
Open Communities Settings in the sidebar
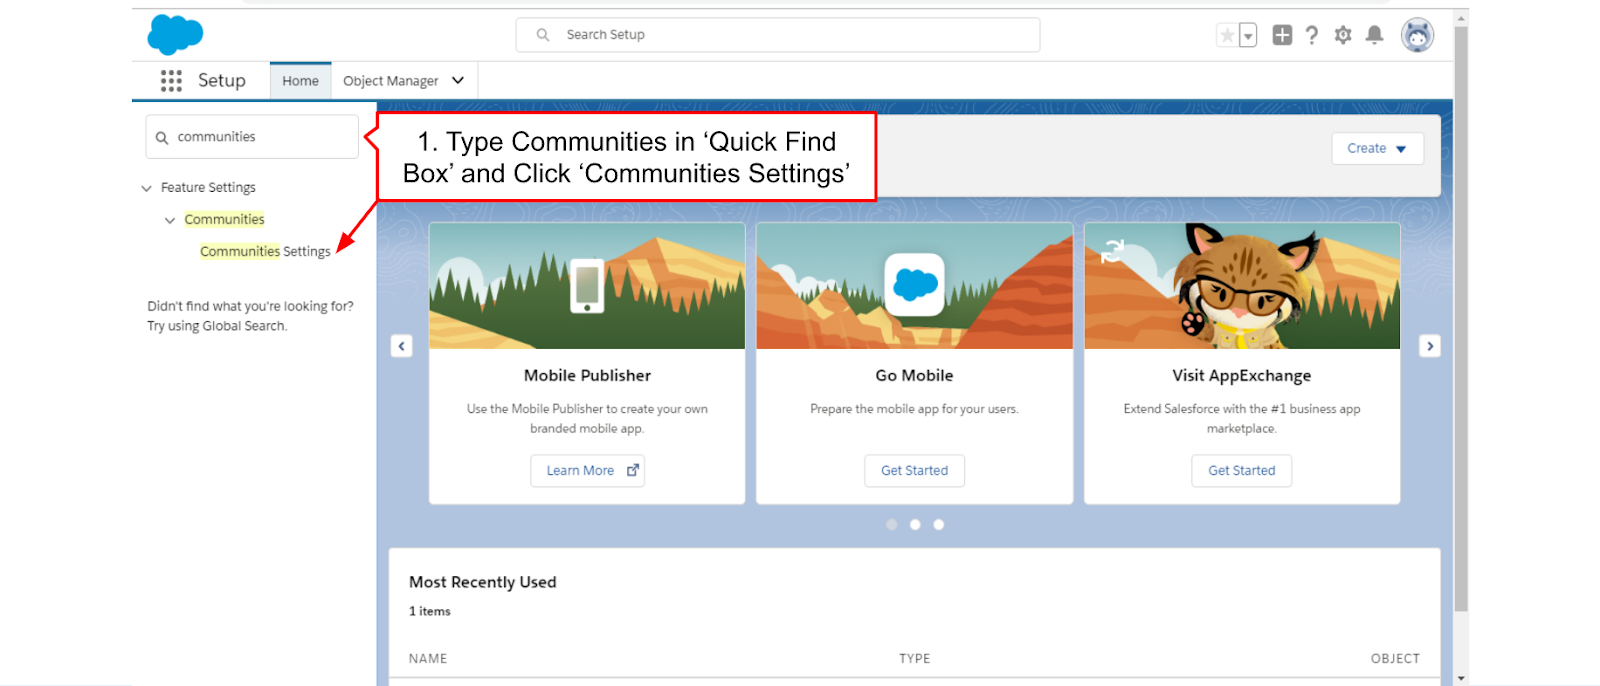tap(265, 251)
